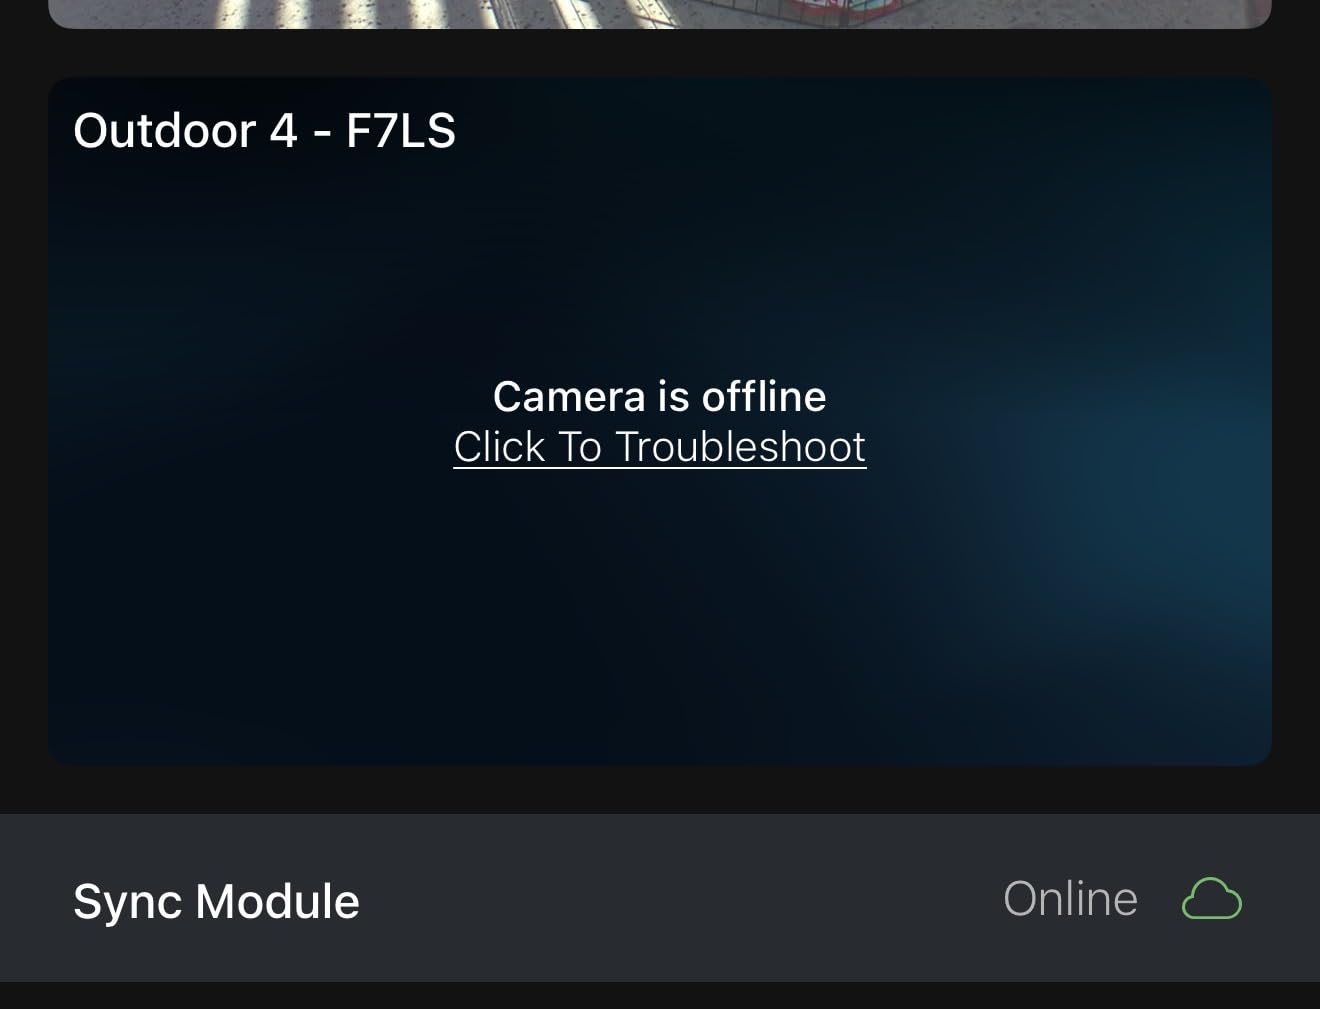Viewport: 1320px width, 1009px height.
Task: Click the Camera is offline message
Action: (x=660, y=396)
